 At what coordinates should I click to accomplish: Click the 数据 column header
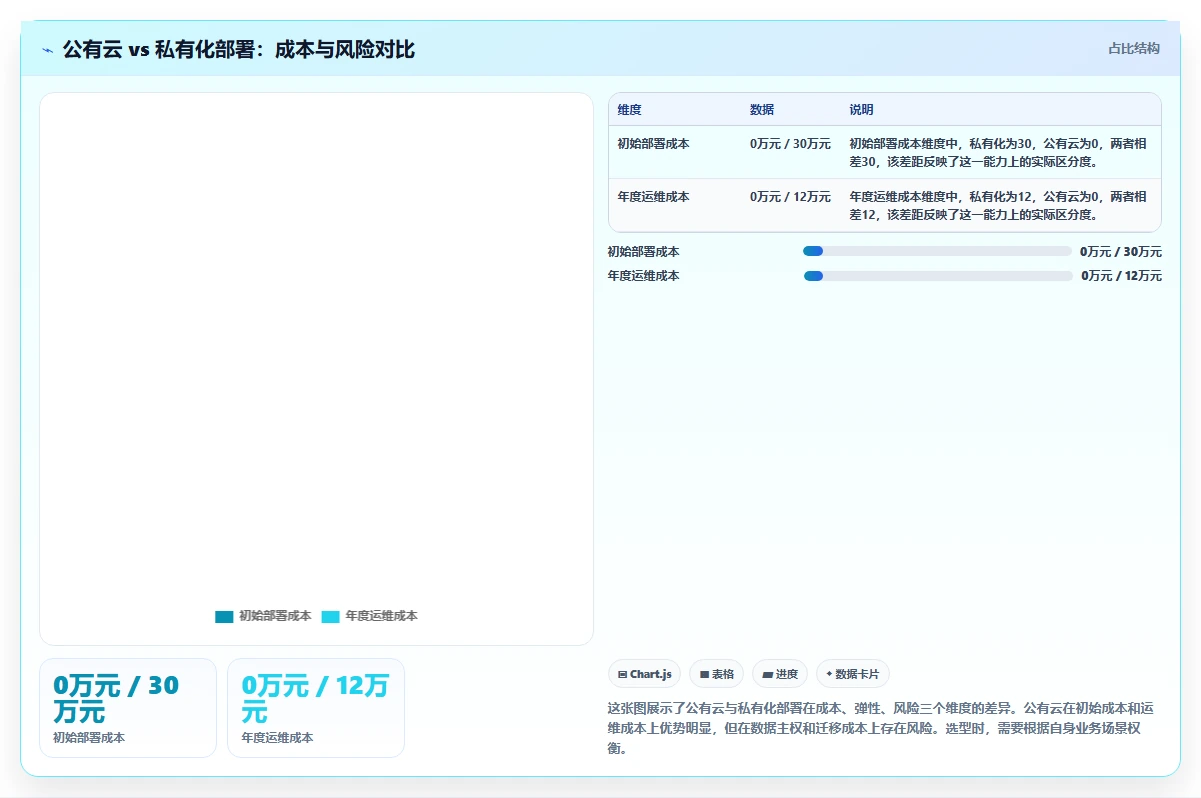click(762, 109)
